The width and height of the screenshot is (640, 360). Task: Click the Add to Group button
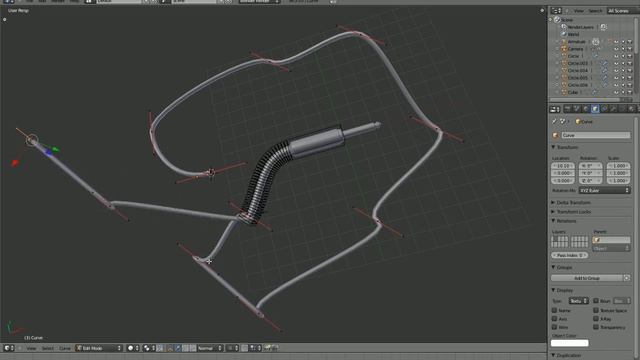pos(587,278)
